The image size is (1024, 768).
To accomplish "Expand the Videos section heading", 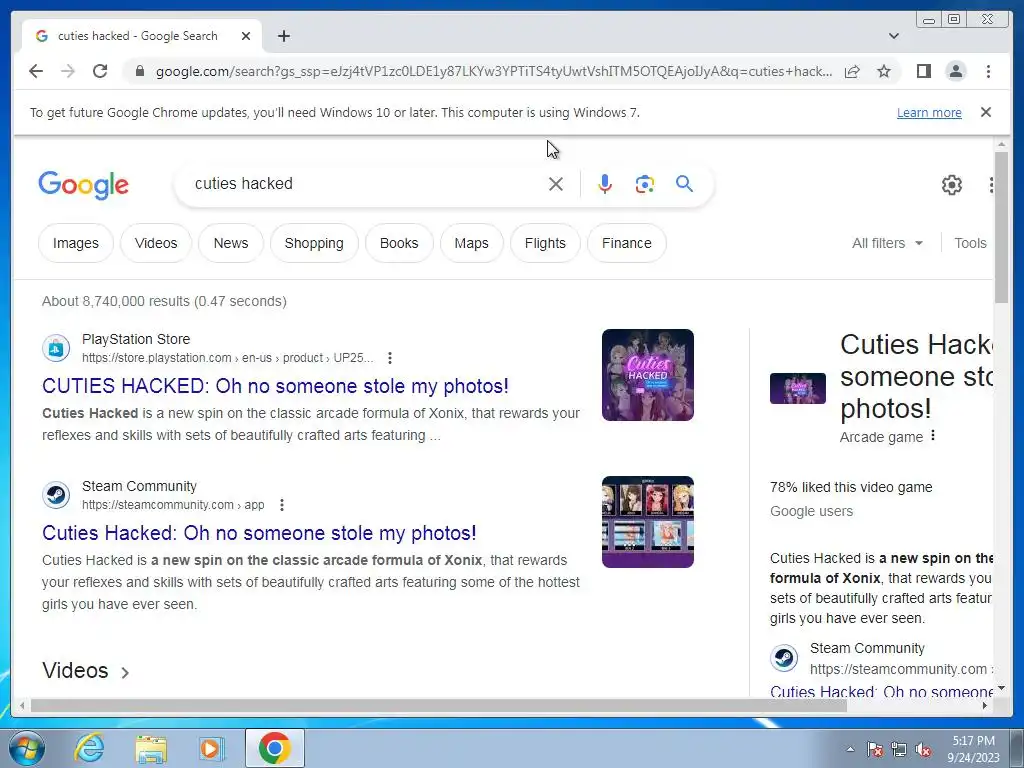I will [86, 671].
